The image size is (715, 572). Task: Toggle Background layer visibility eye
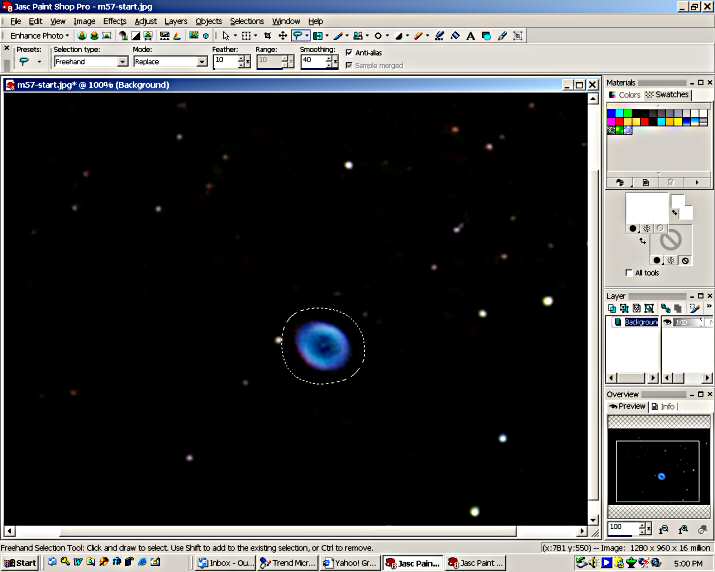(668, 322)
